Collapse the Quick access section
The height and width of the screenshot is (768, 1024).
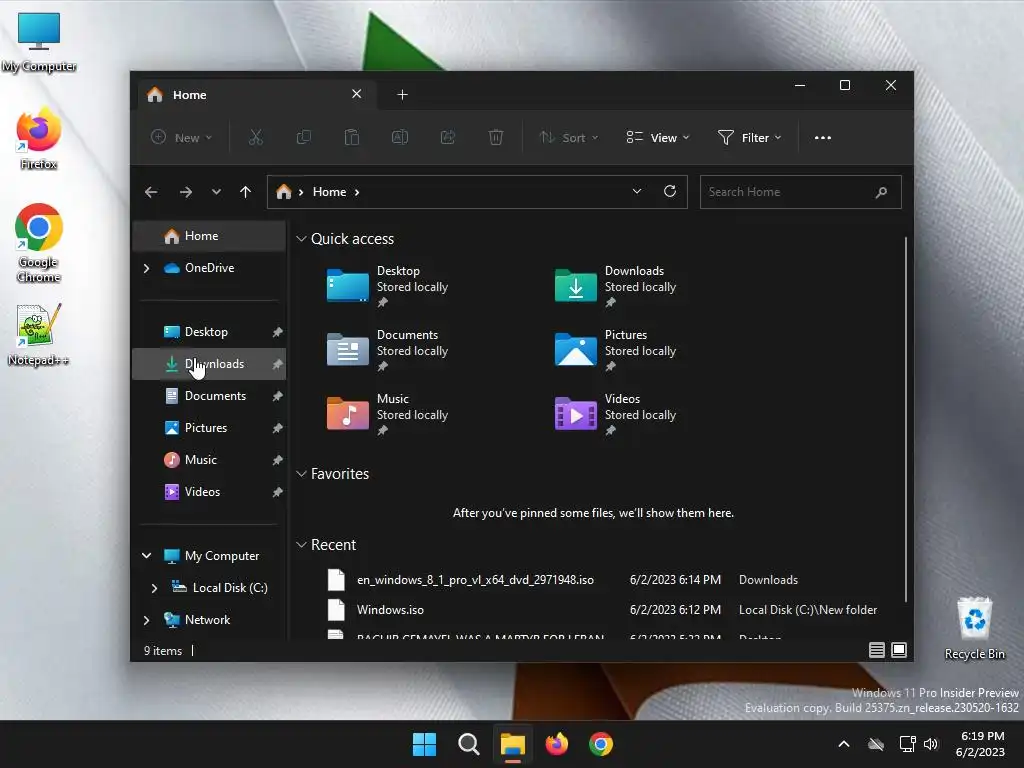[x=301, y=239]
